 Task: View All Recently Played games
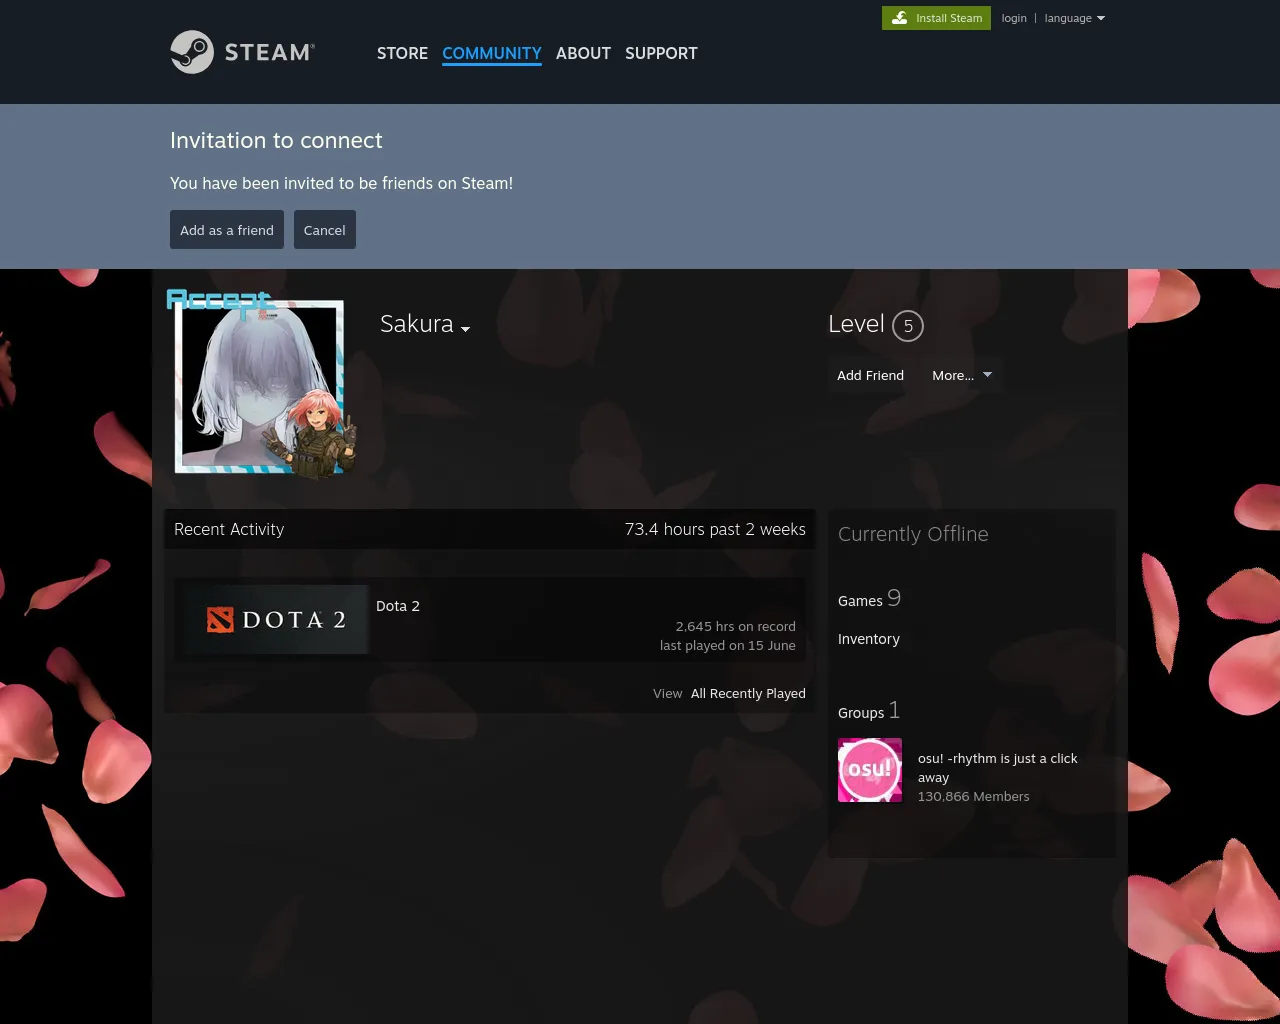(x=748, y=693)
